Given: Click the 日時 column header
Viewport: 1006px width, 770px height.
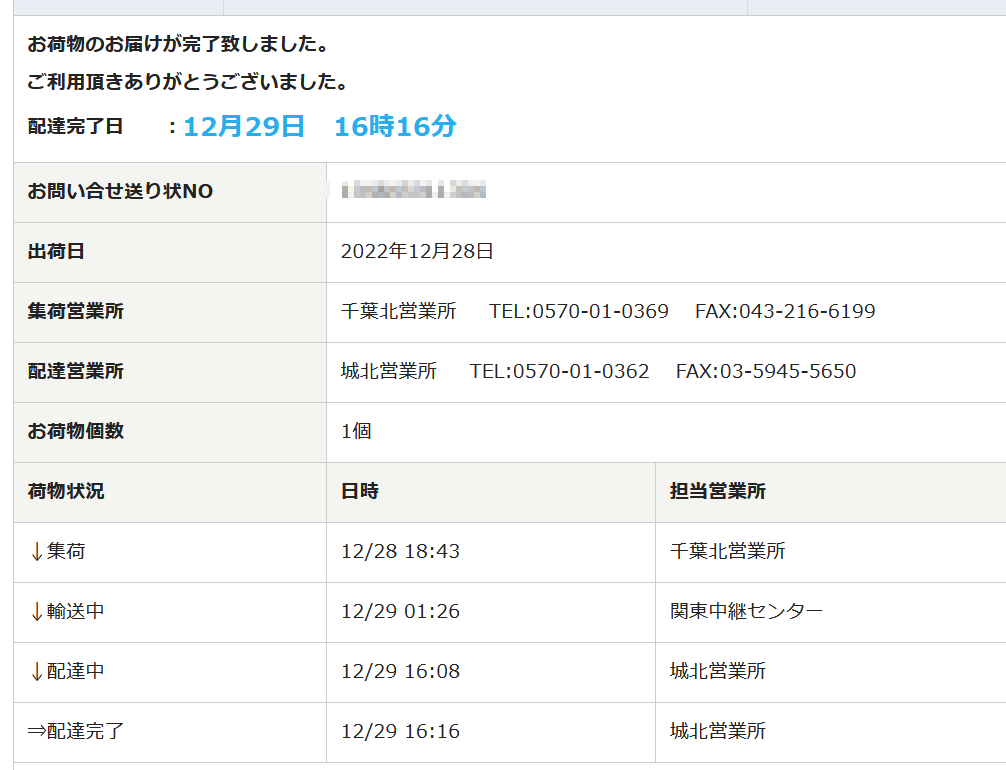Looking at the screenshot, I should 360,492.
